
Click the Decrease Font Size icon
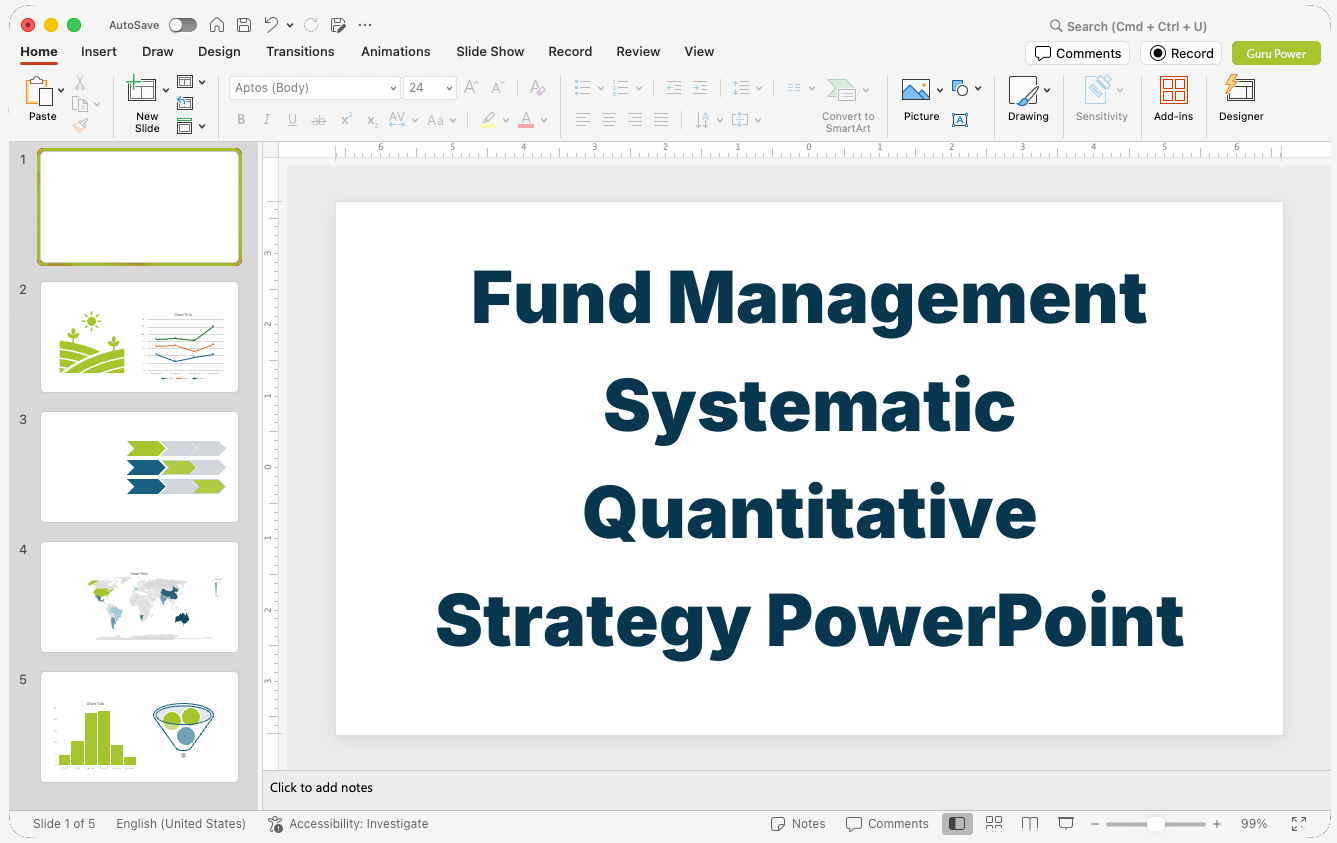pos(497,88)
